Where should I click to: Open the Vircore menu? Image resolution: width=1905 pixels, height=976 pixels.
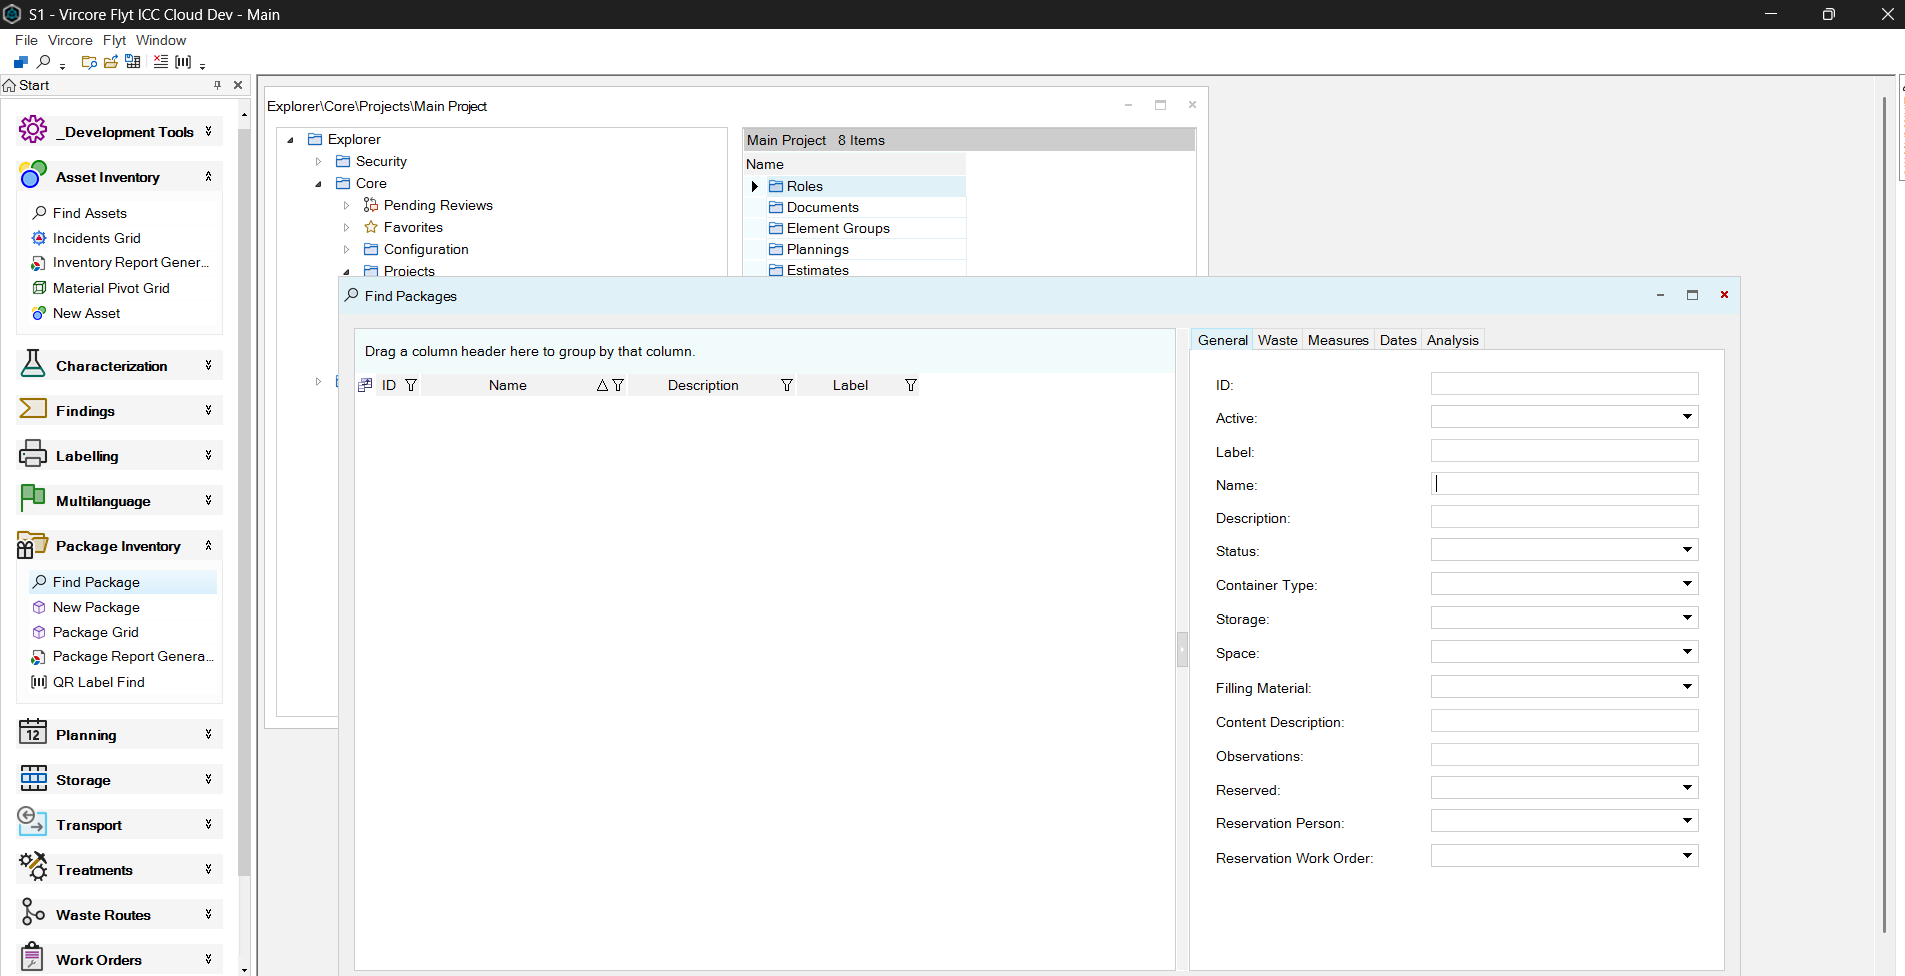pos(70,40)
